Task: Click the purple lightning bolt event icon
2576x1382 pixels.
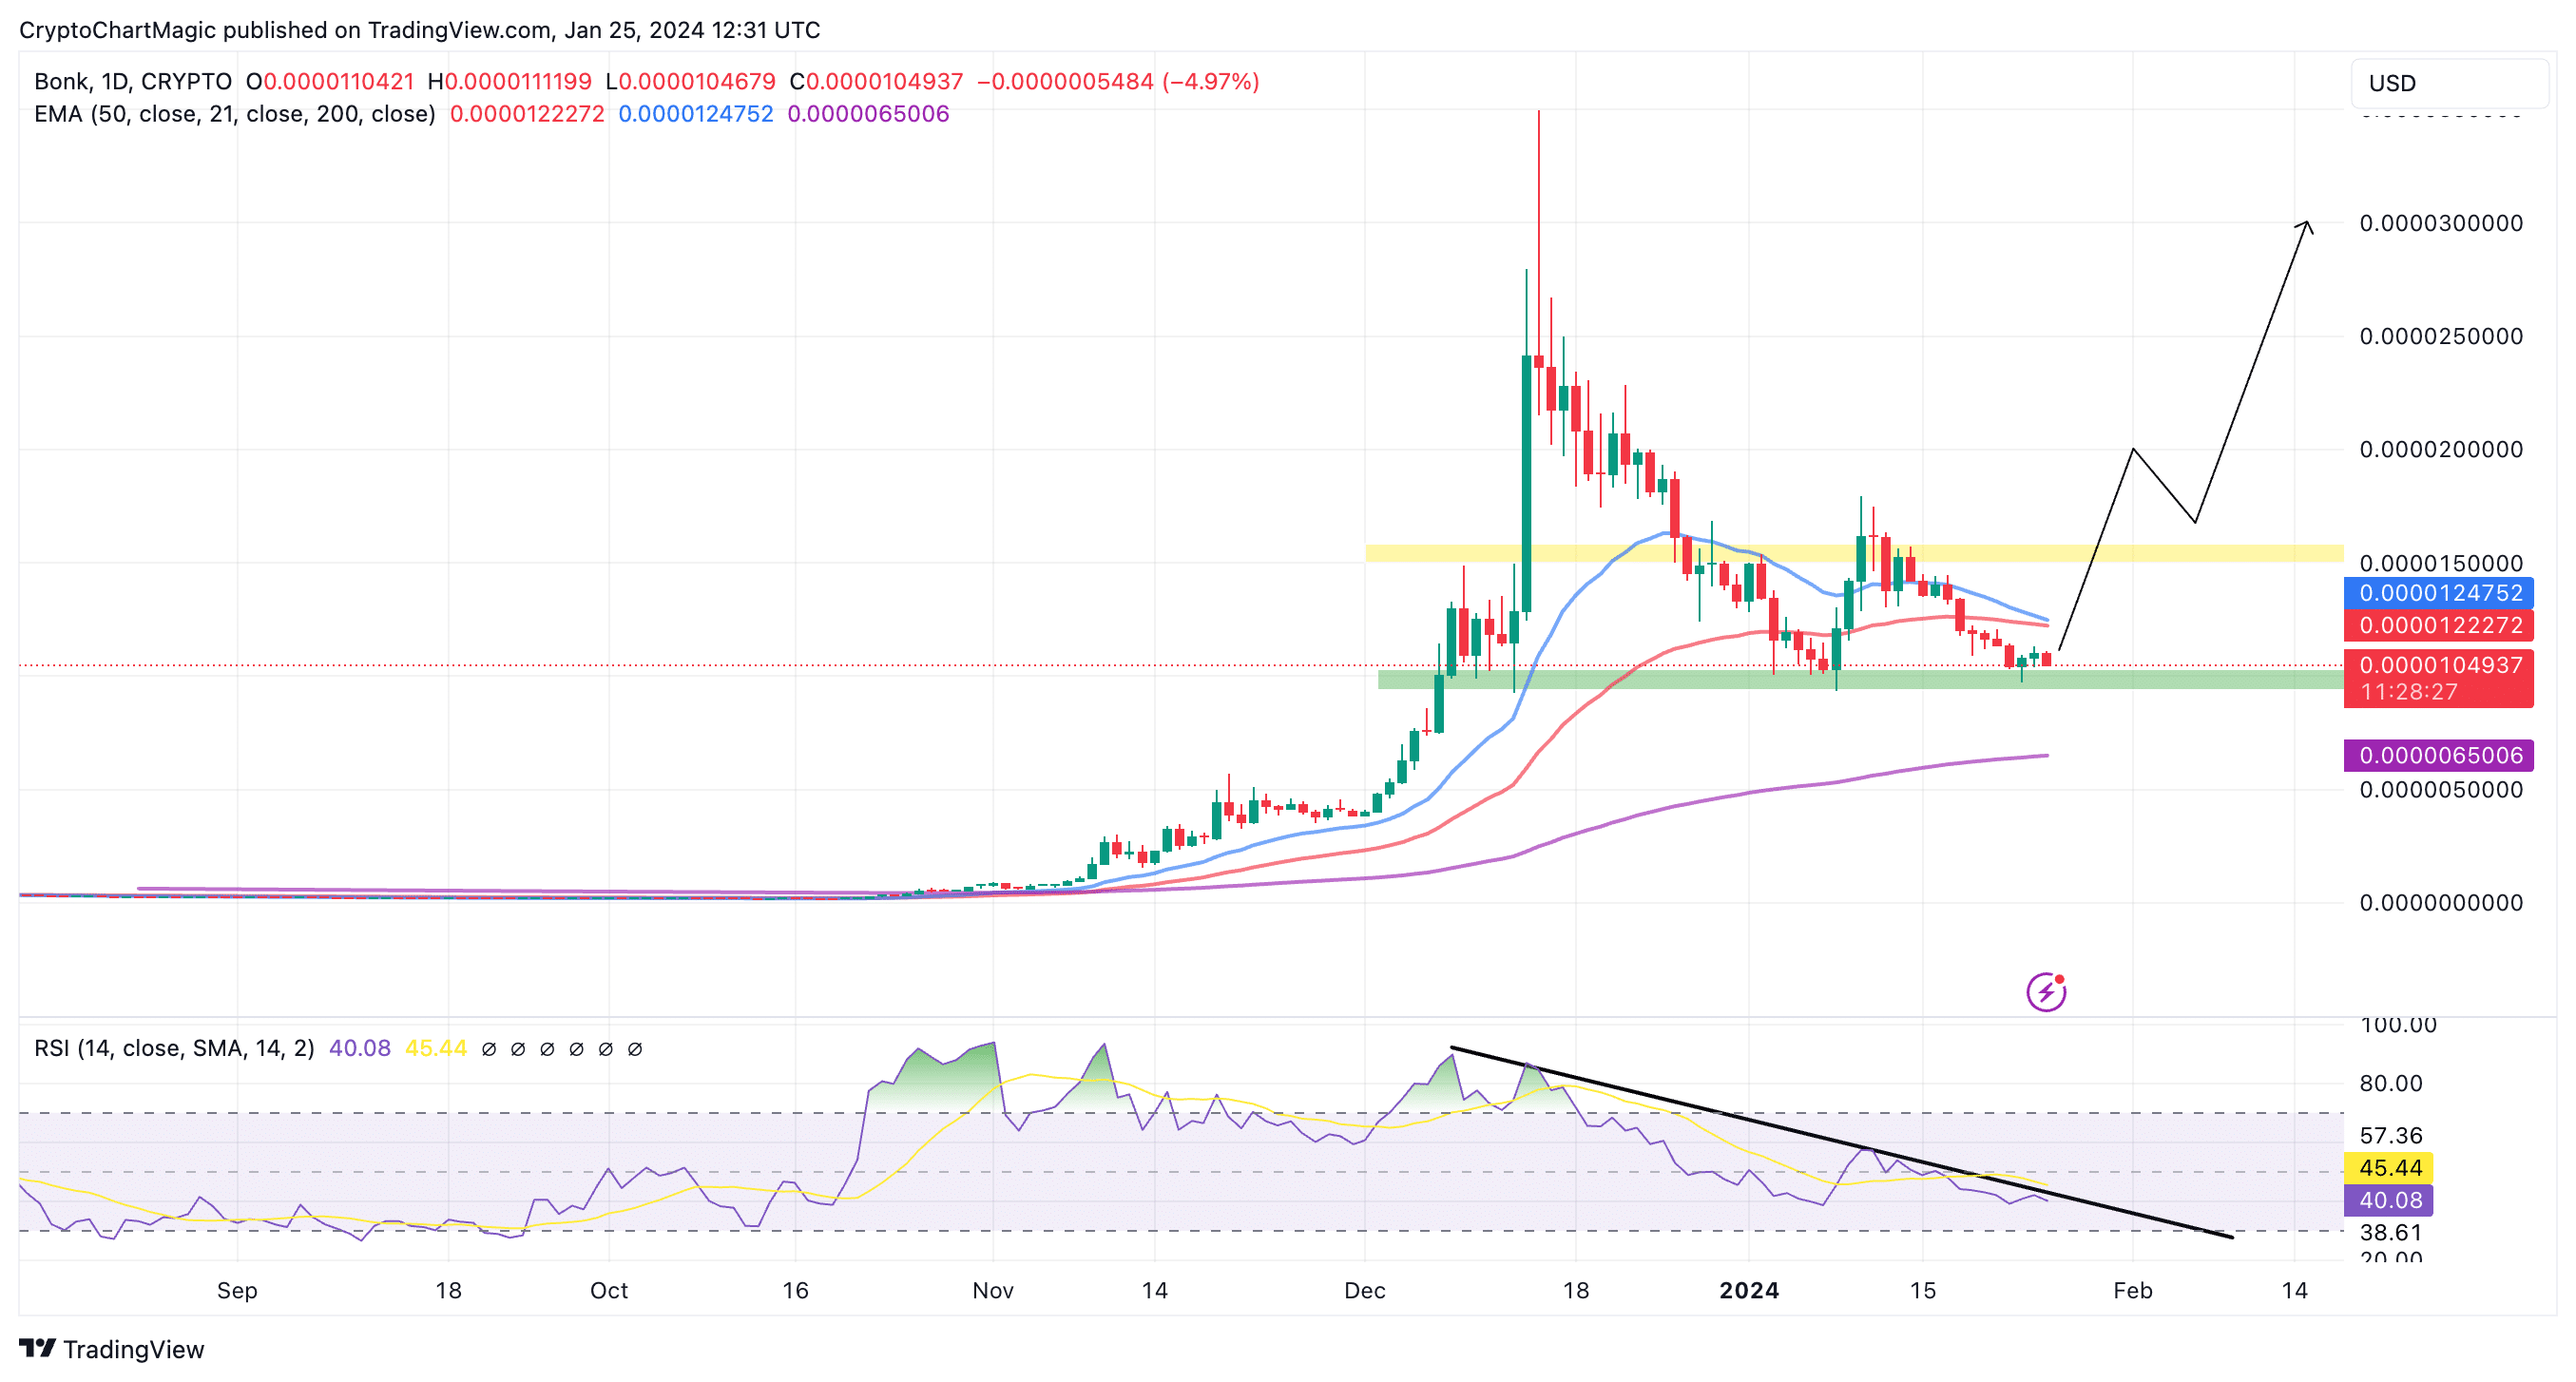Action: (x=2046, y=991)
